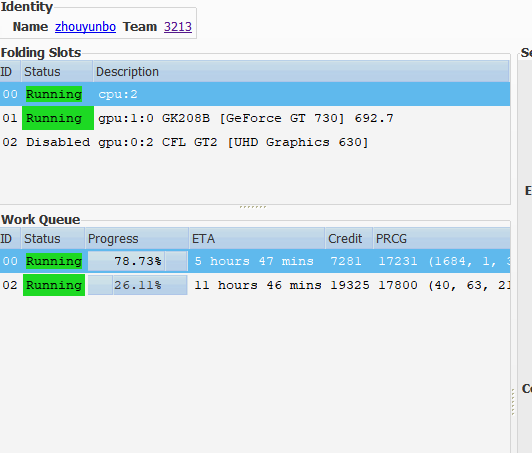Select the disabled UHD Graphics 630 slot

pos(255,142)
